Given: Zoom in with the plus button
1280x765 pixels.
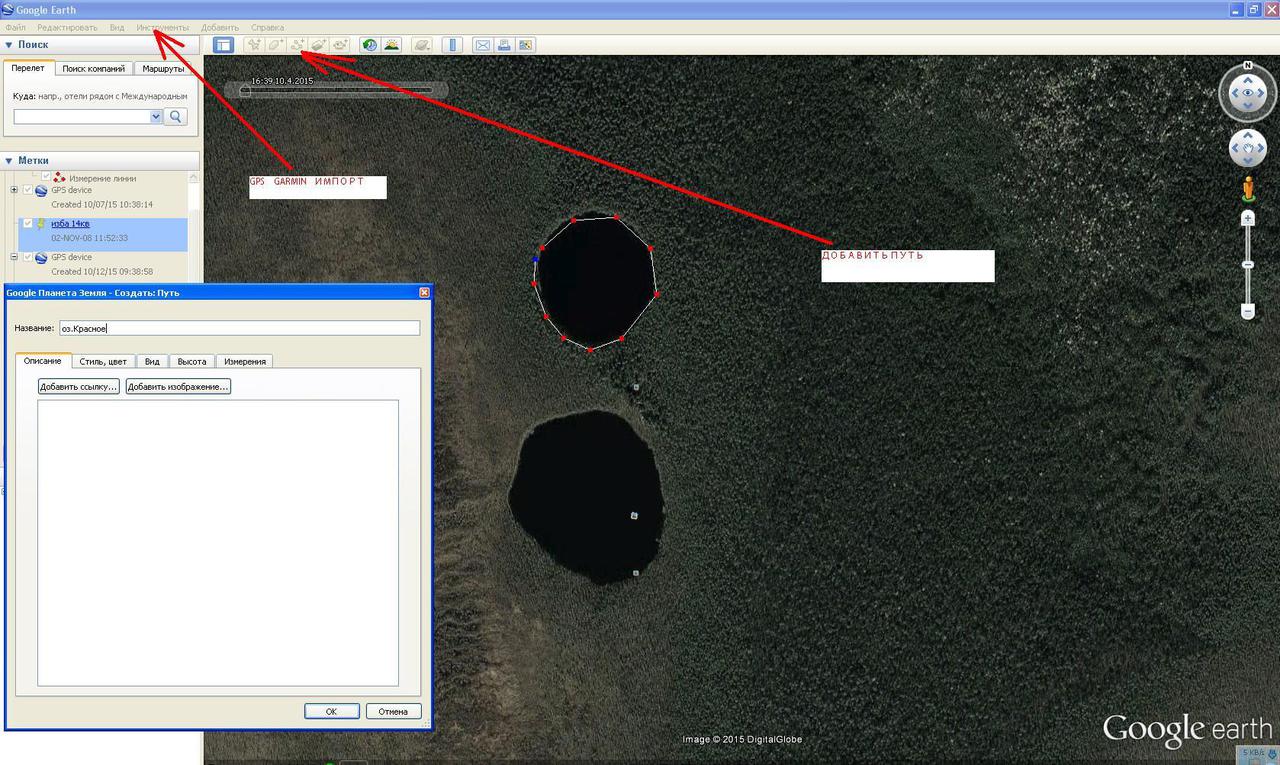Looking at the screenshot, I should pyautogui.click(x=1248, y=217).
